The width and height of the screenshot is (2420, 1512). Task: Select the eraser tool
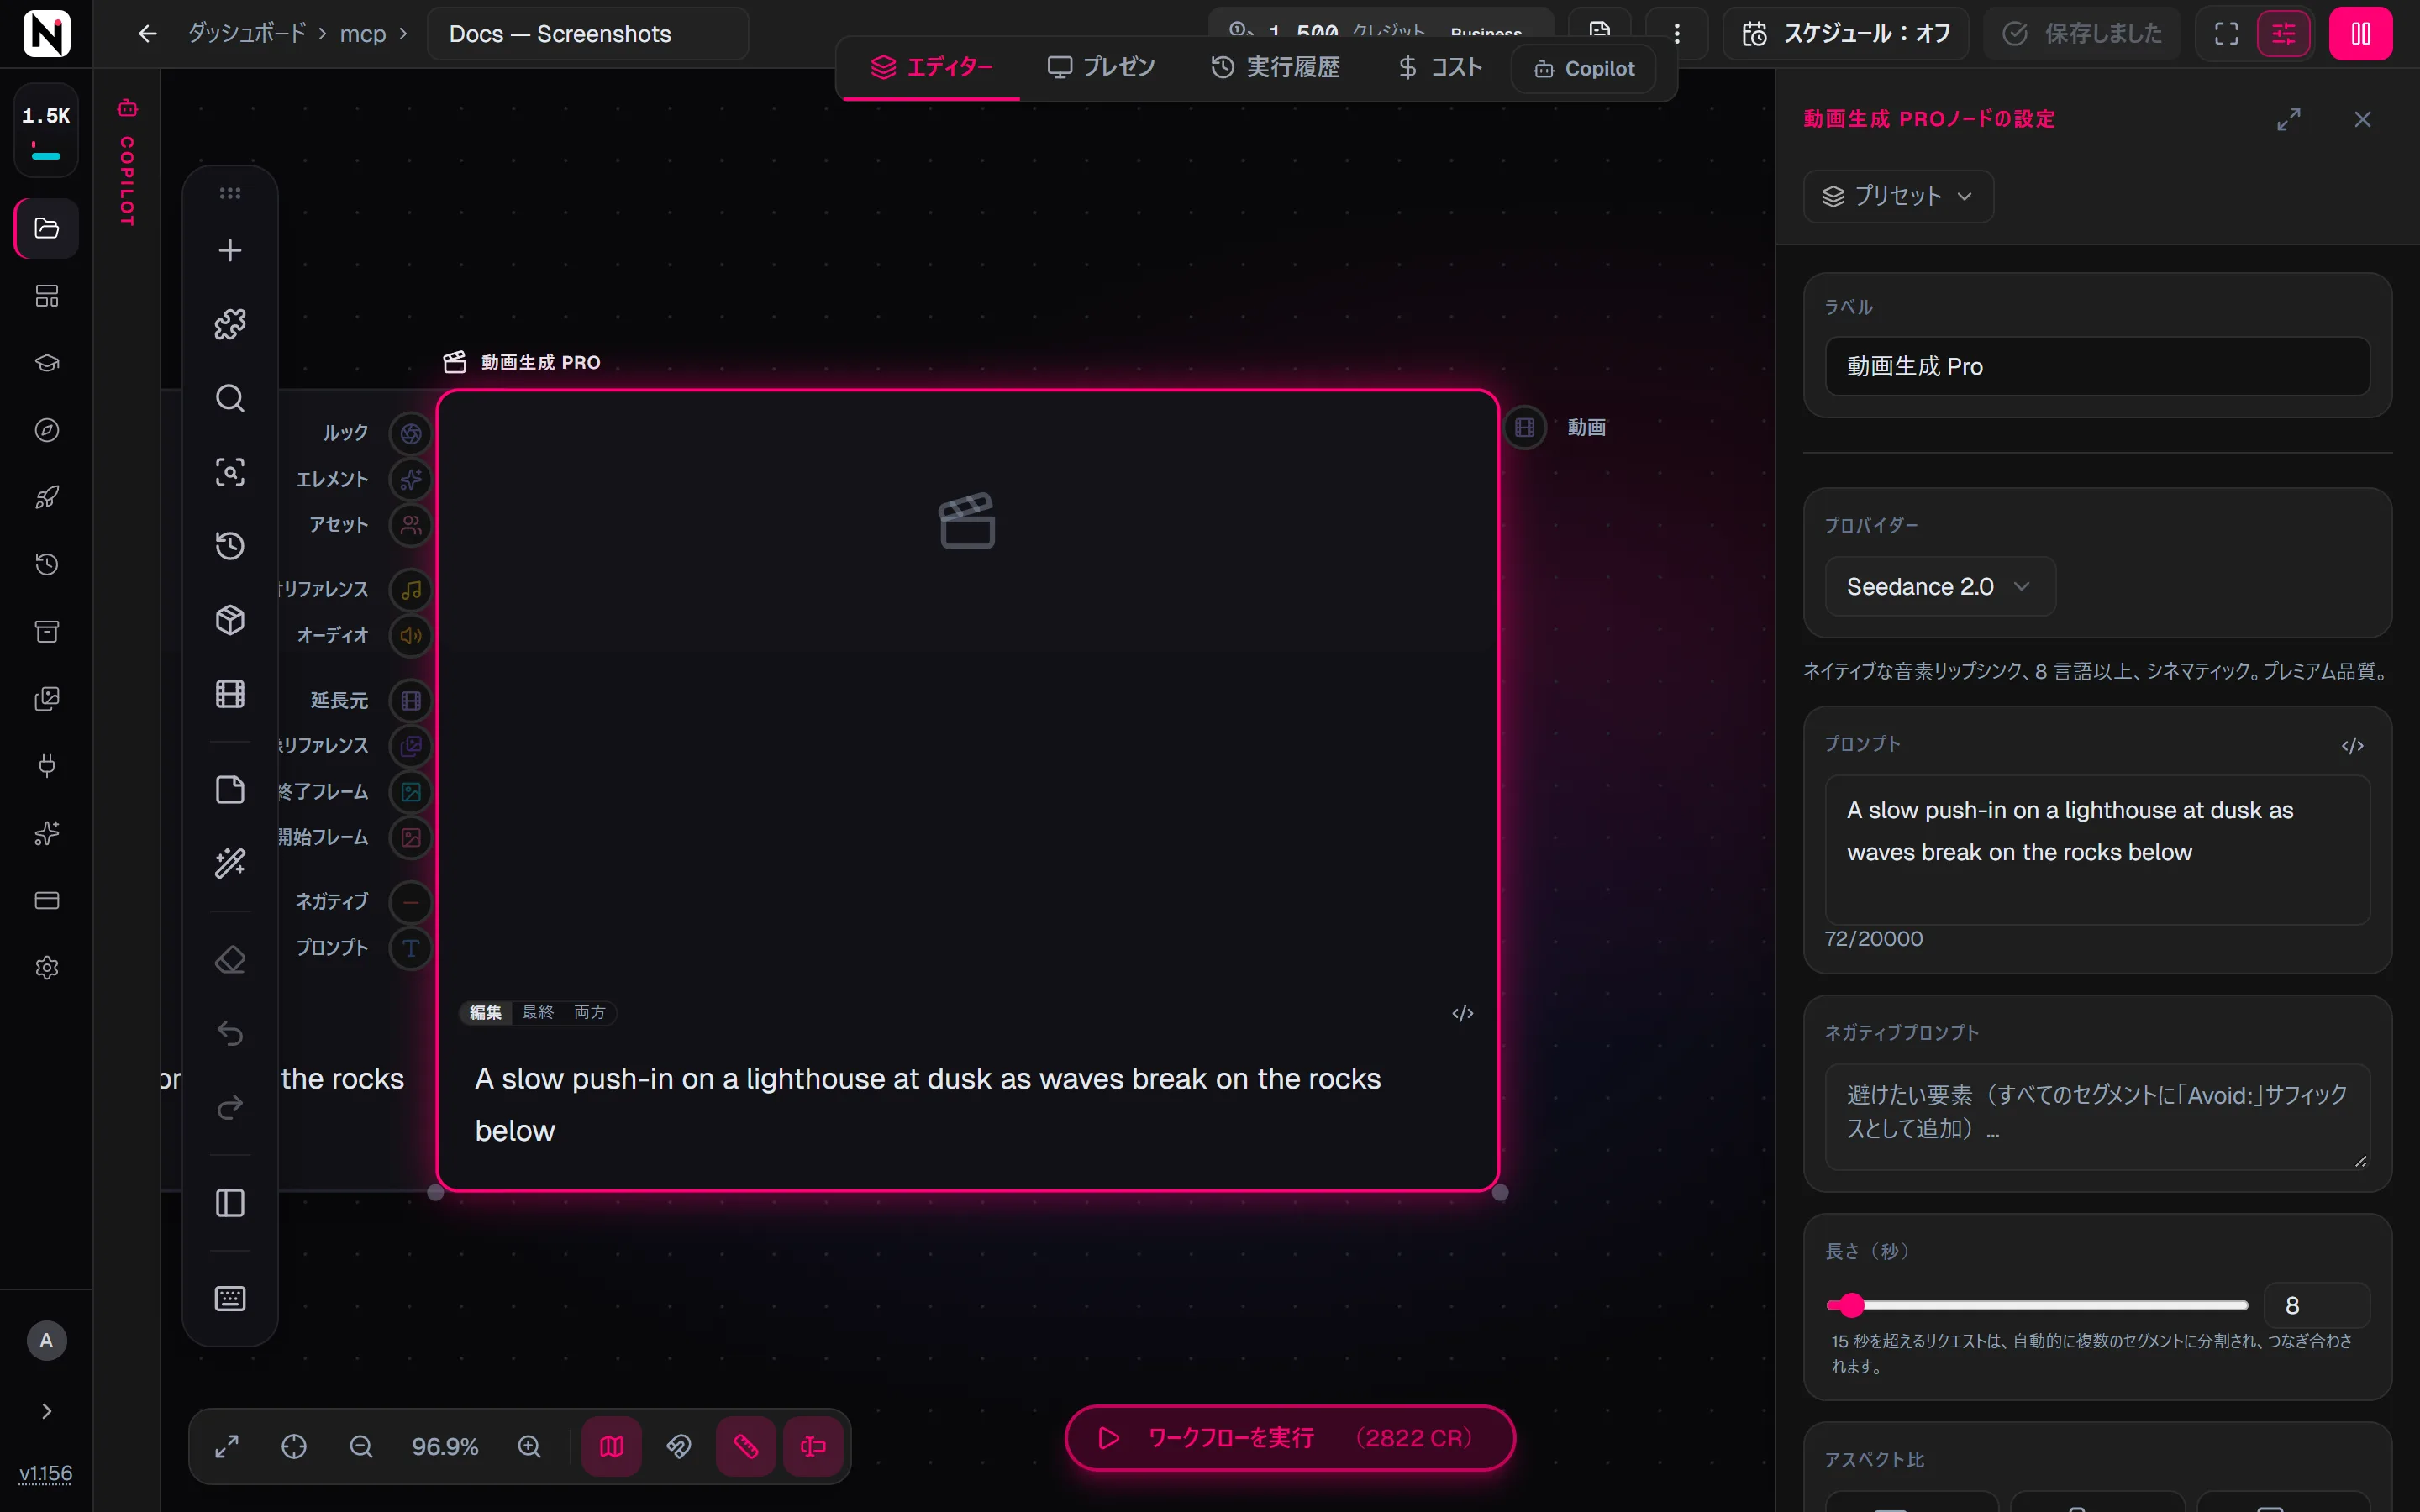(x=230, y=959)
